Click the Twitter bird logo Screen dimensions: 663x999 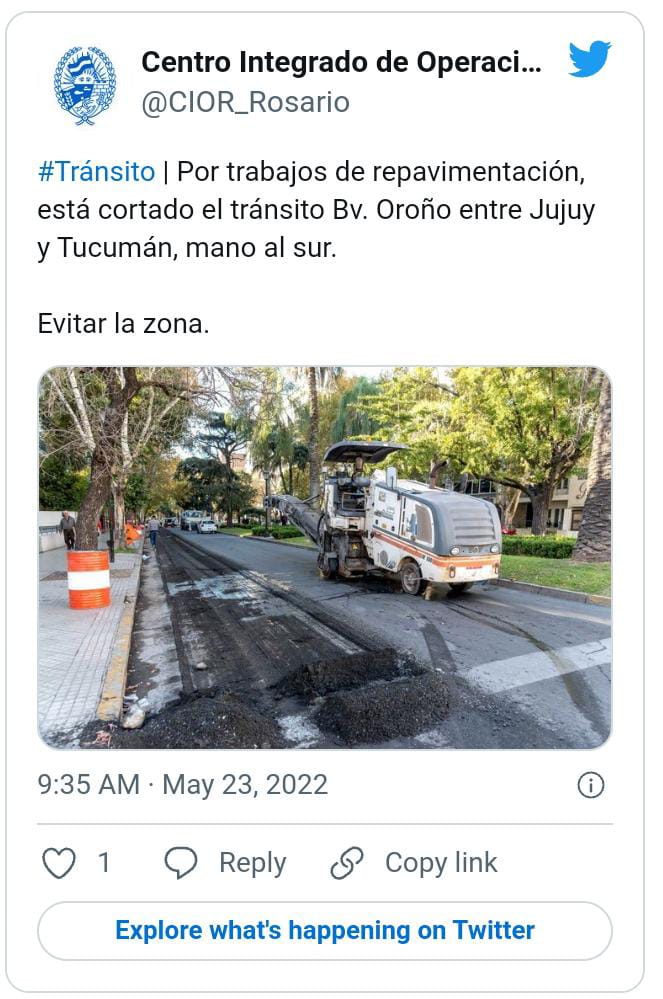pyautogui.click(x=590, y=59)
